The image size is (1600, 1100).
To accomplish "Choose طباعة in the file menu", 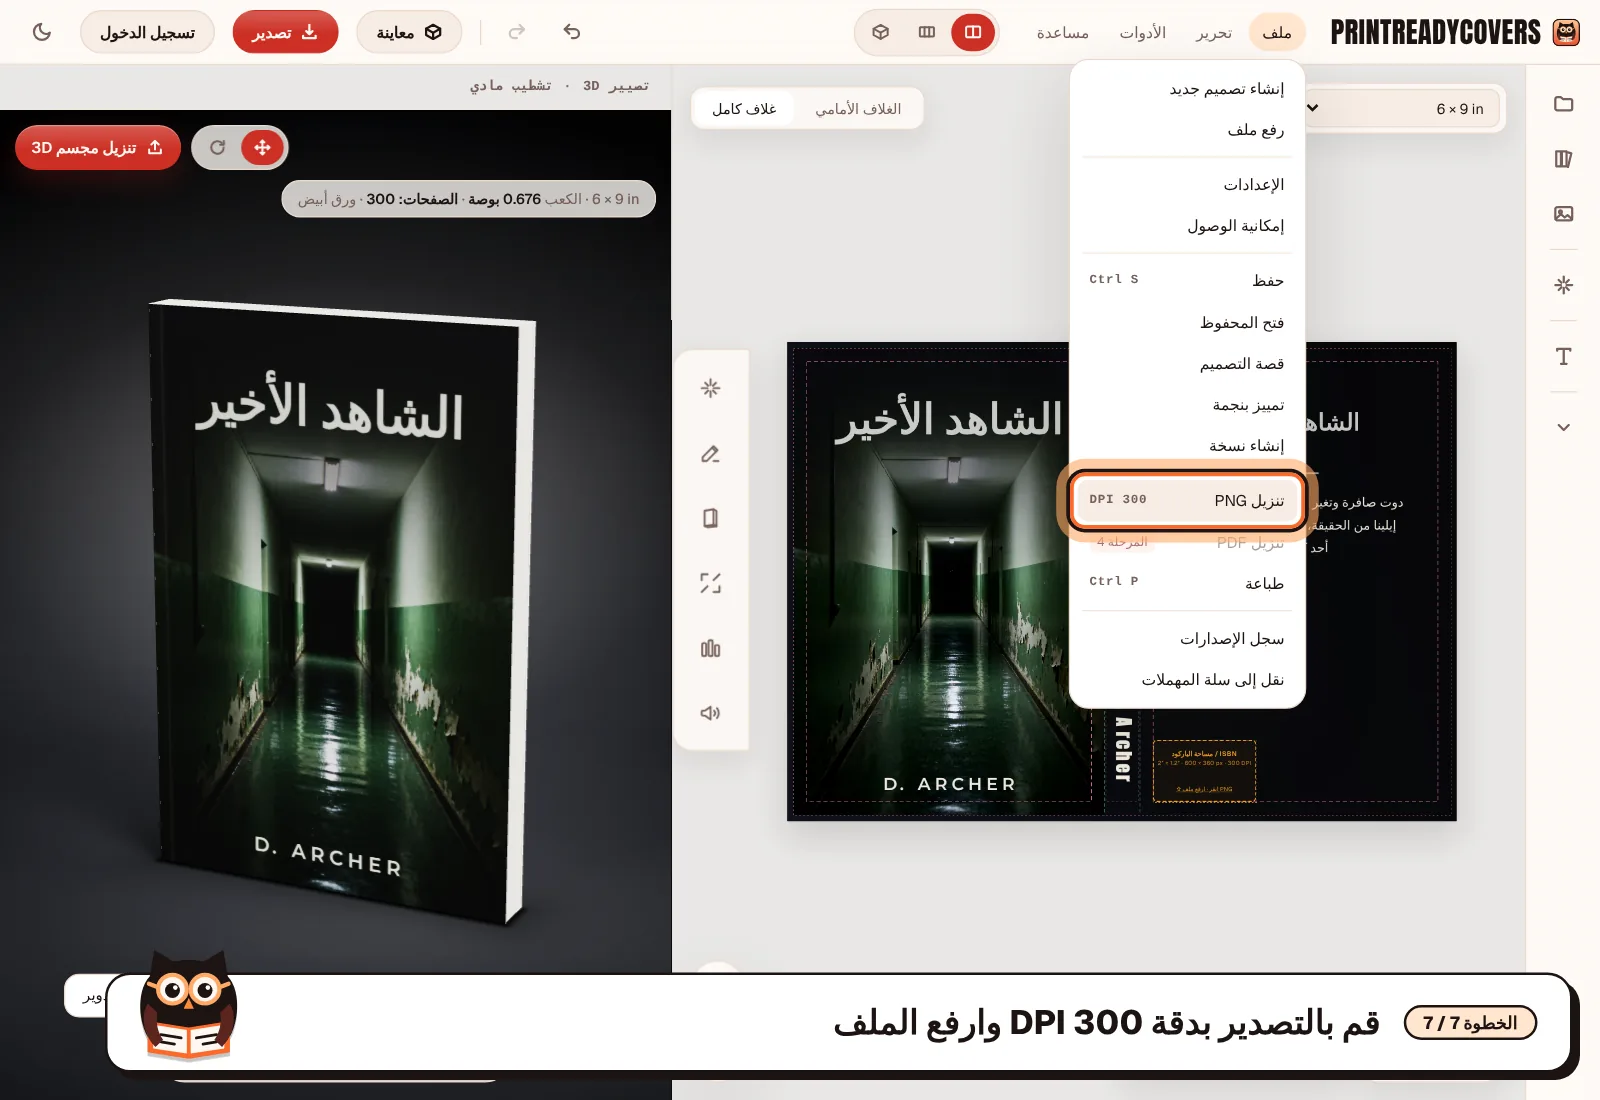I will [x=1187, y=583].
